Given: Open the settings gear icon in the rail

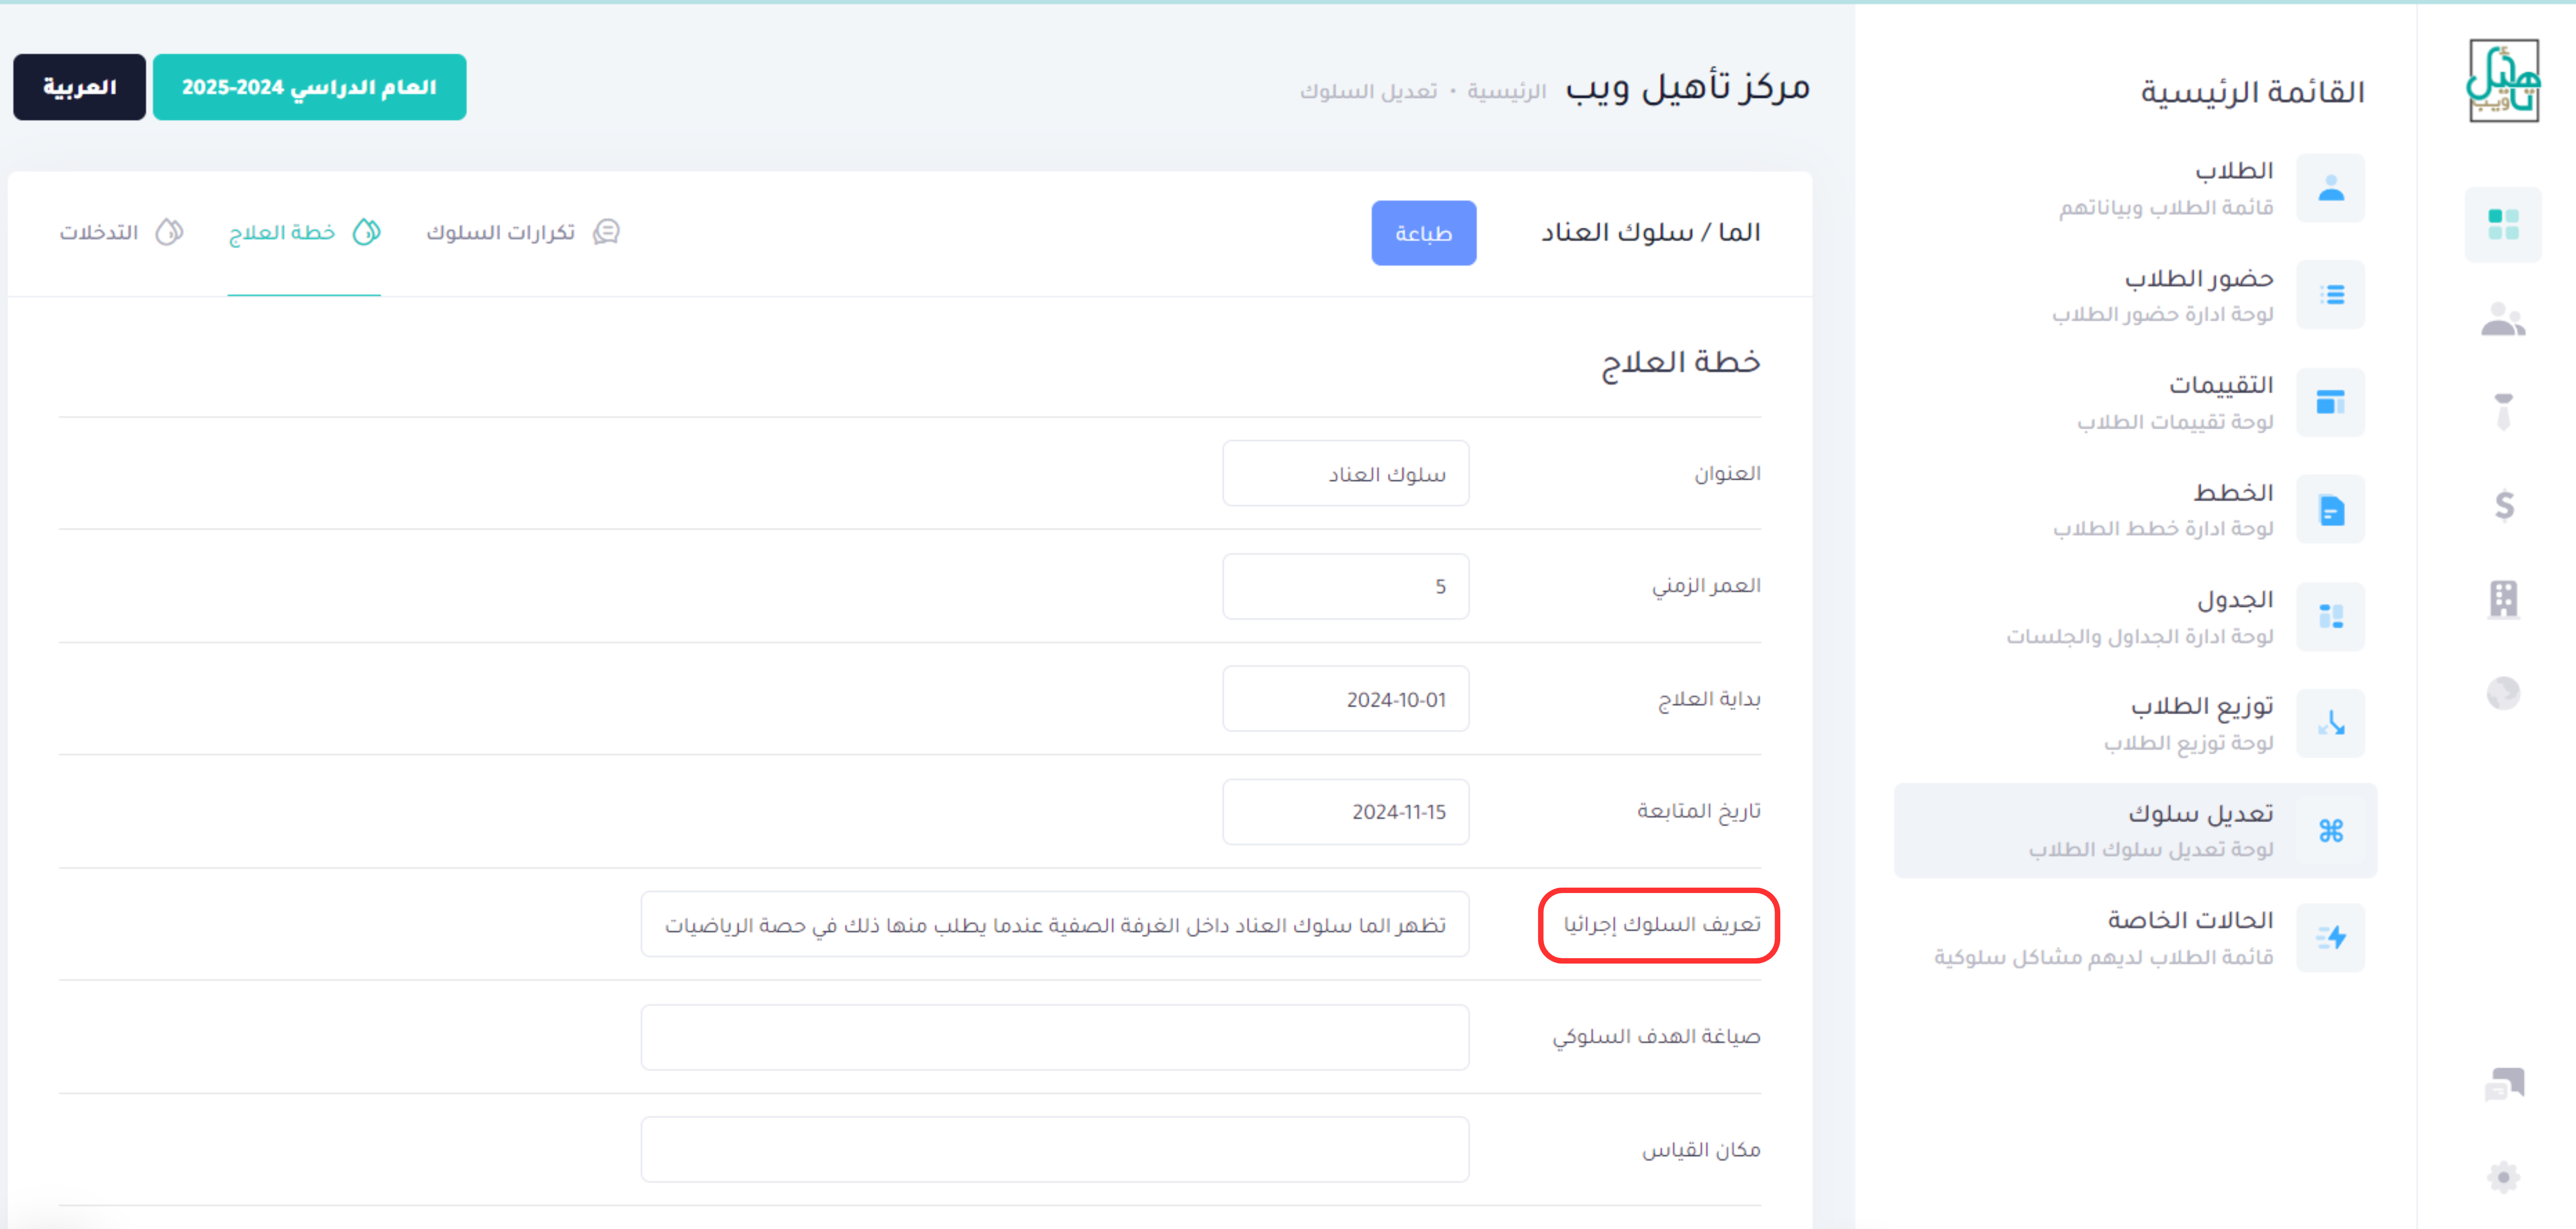Looking at the screenshot, I should (2503, 1177).
